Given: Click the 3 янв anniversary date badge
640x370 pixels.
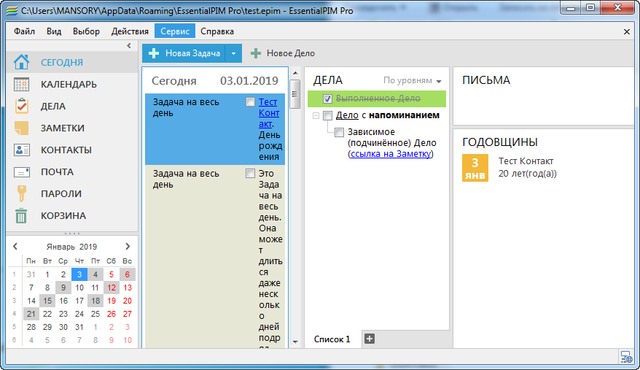Looking at the screenshot, I should (x=475, y=168).
